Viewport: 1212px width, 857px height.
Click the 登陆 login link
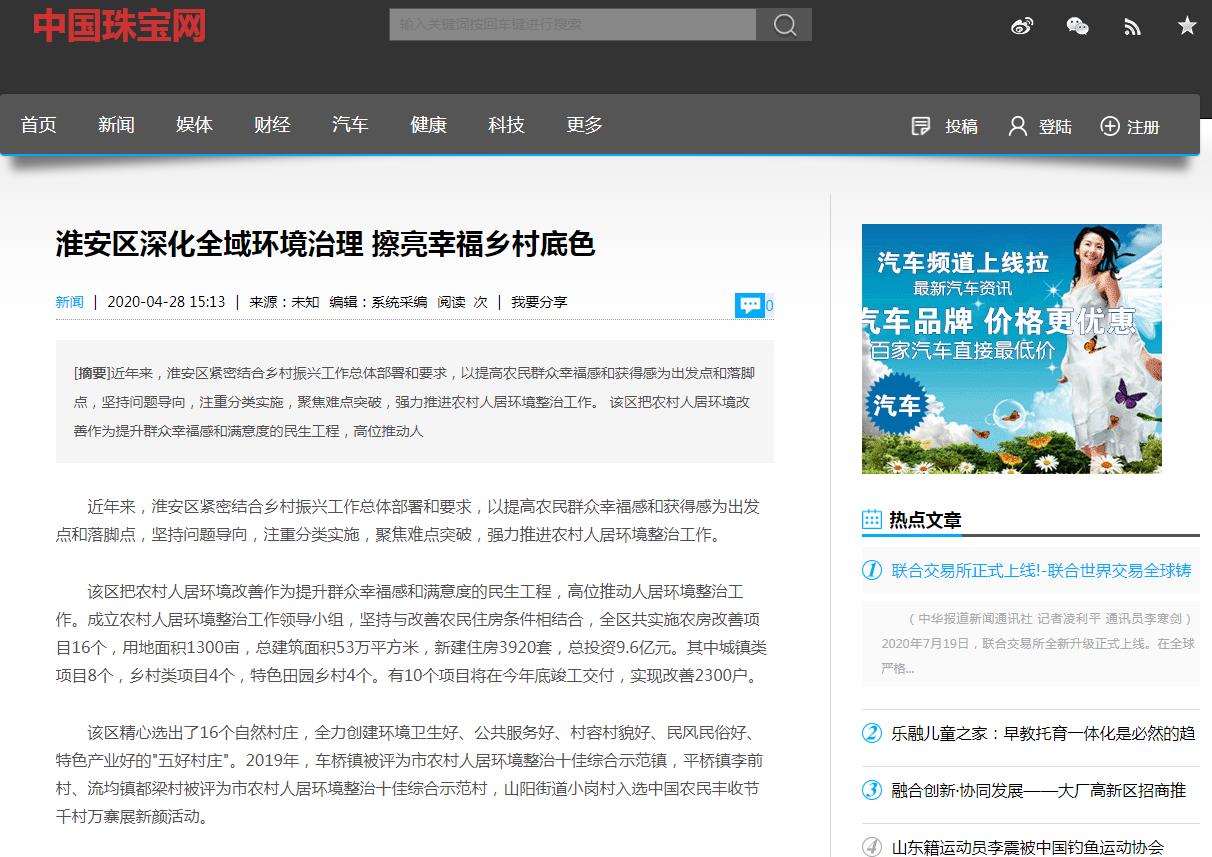(x=1055, y=127)
